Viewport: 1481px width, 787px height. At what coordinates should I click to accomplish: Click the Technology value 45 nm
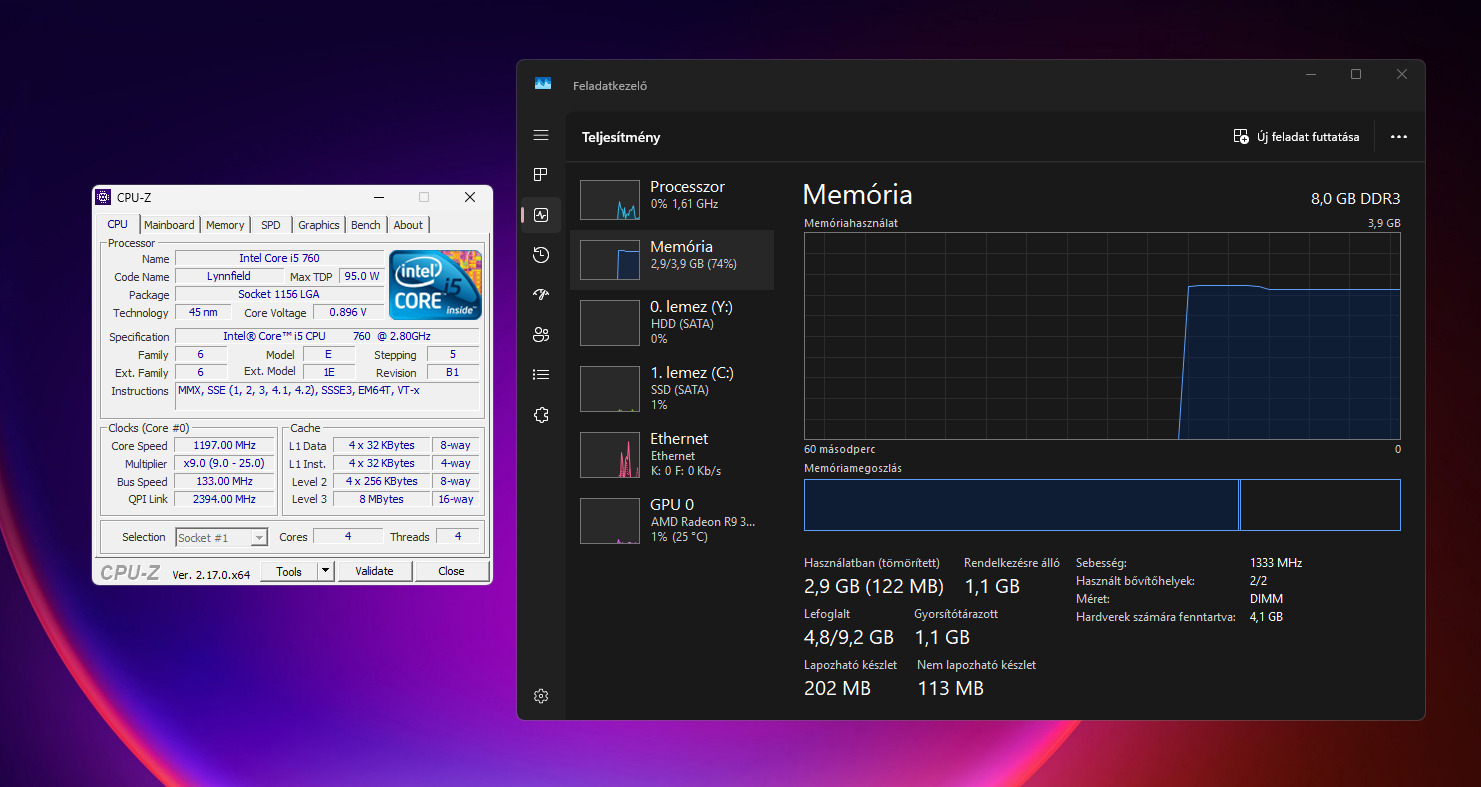click(203, 312)
